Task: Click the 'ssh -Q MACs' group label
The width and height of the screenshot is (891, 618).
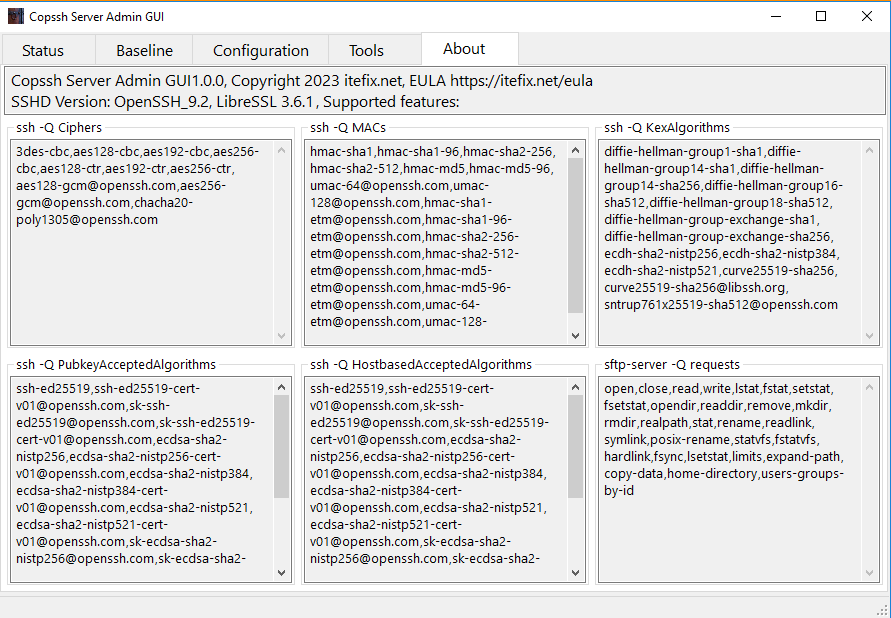Action: tap(348, 128)
